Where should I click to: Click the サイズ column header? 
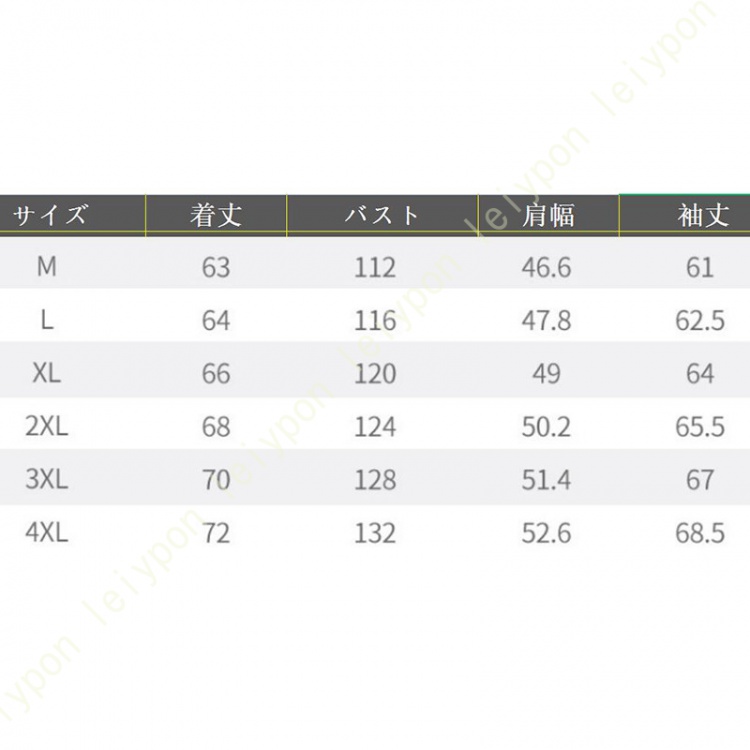[x=50, y=215]
